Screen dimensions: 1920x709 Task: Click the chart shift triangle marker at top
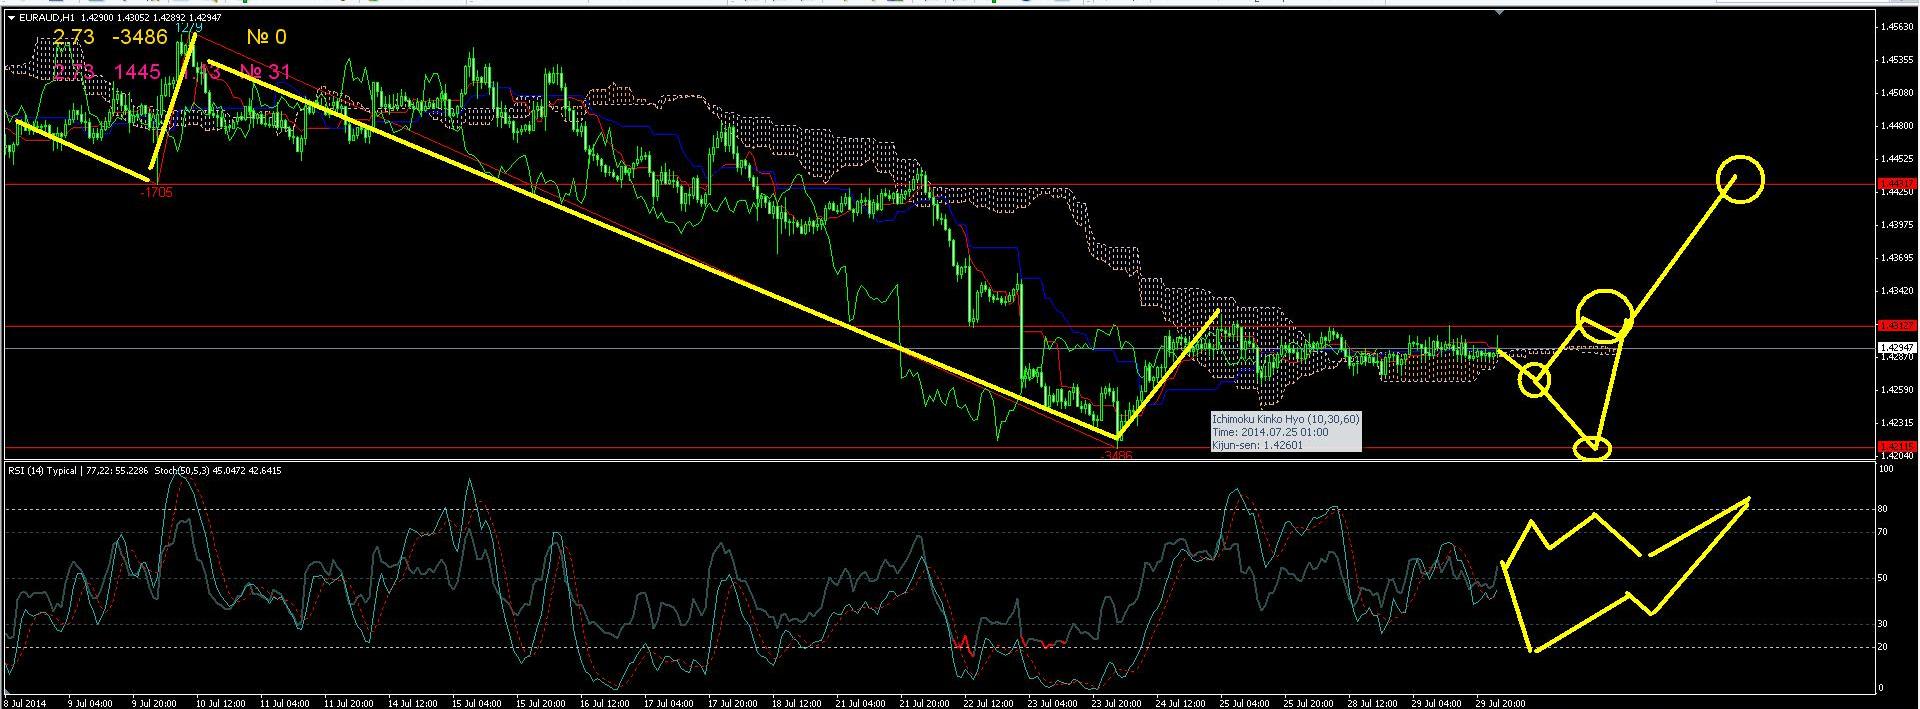click(x=1499, y=12)
